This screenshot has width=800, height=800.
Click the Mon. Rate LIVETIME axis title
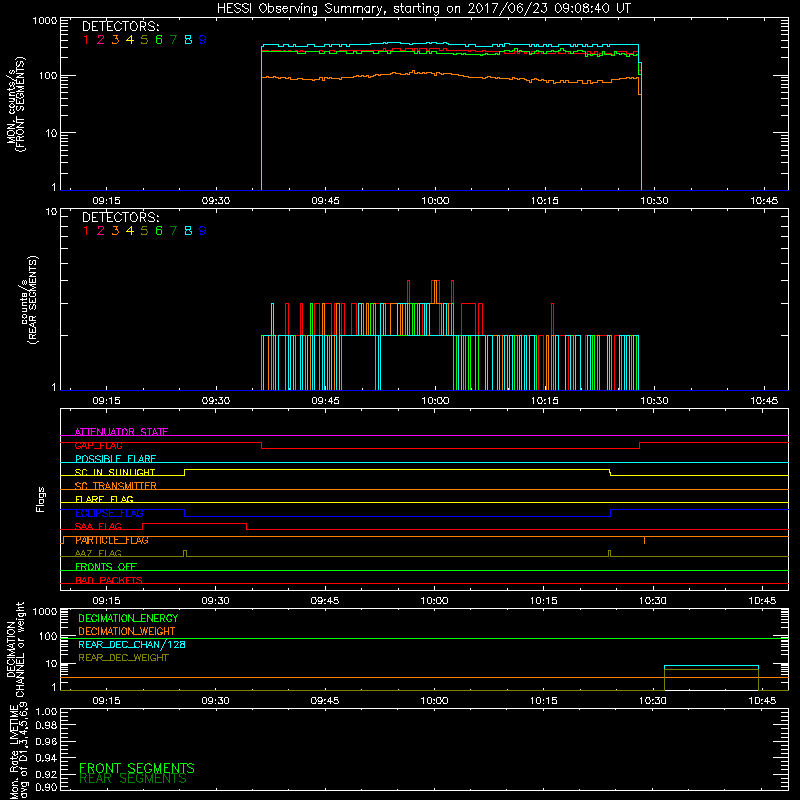pos(19,750)
